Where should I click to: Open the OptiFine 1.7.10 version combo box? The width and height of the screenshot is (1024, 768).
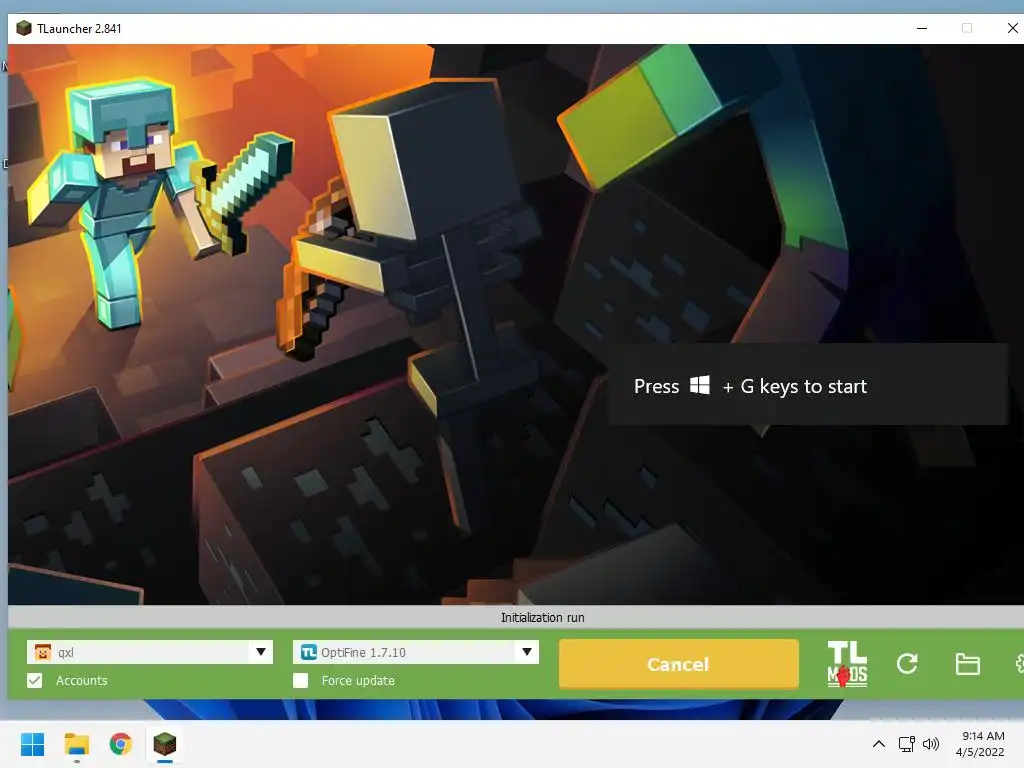tap(415, 652)
